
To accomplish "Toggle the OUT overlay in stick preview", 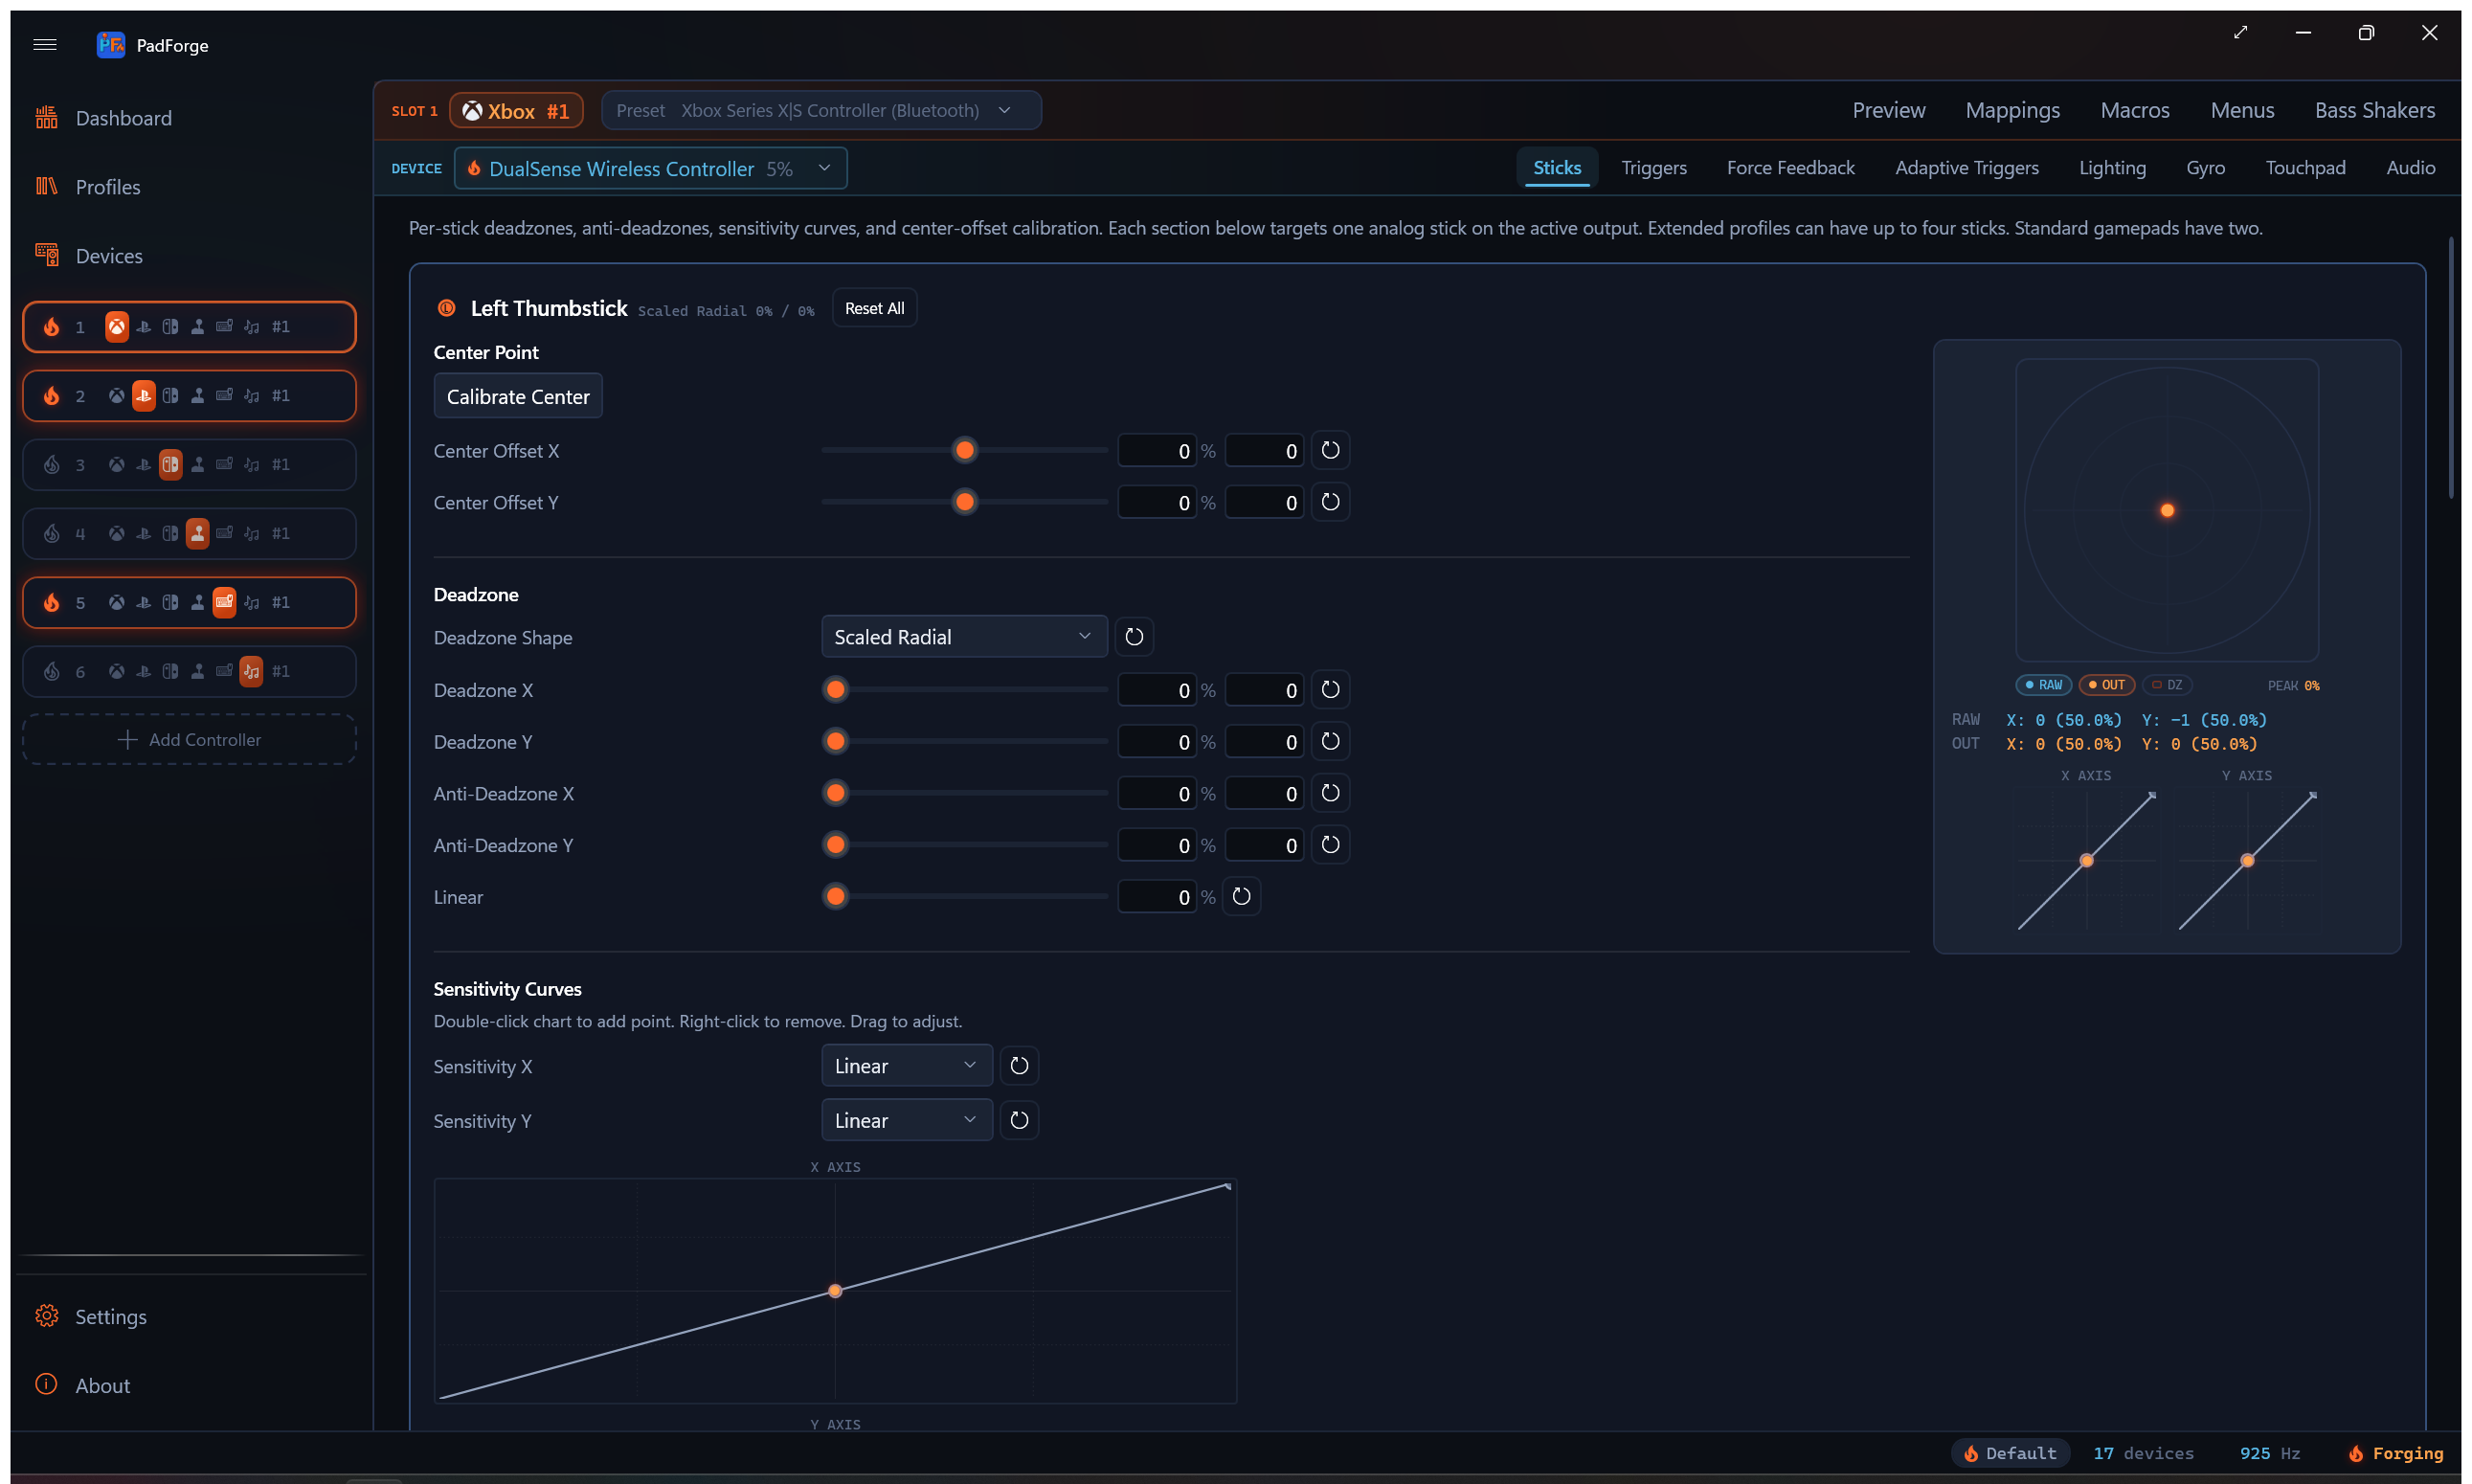I will click(x=2106, y=685).
